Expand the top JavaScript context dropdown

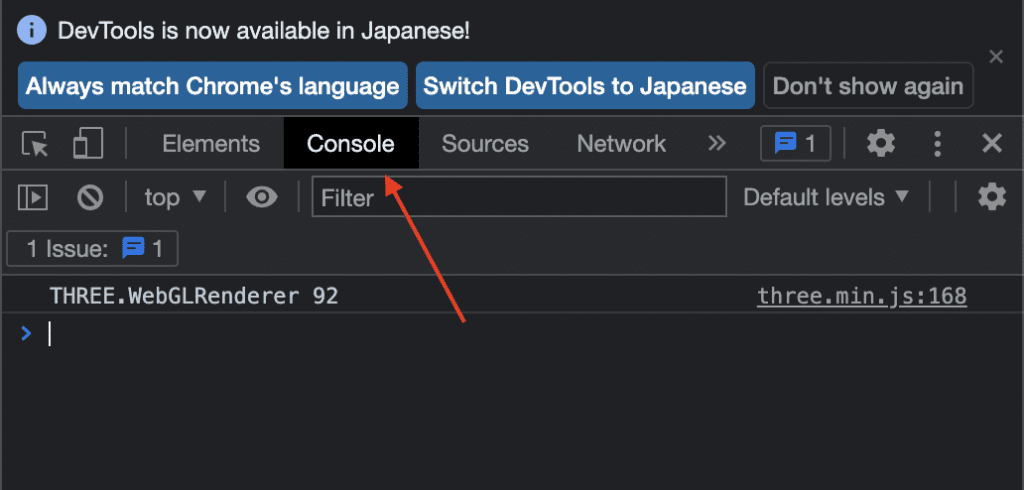pyautogui.click(x=175, y=197)
